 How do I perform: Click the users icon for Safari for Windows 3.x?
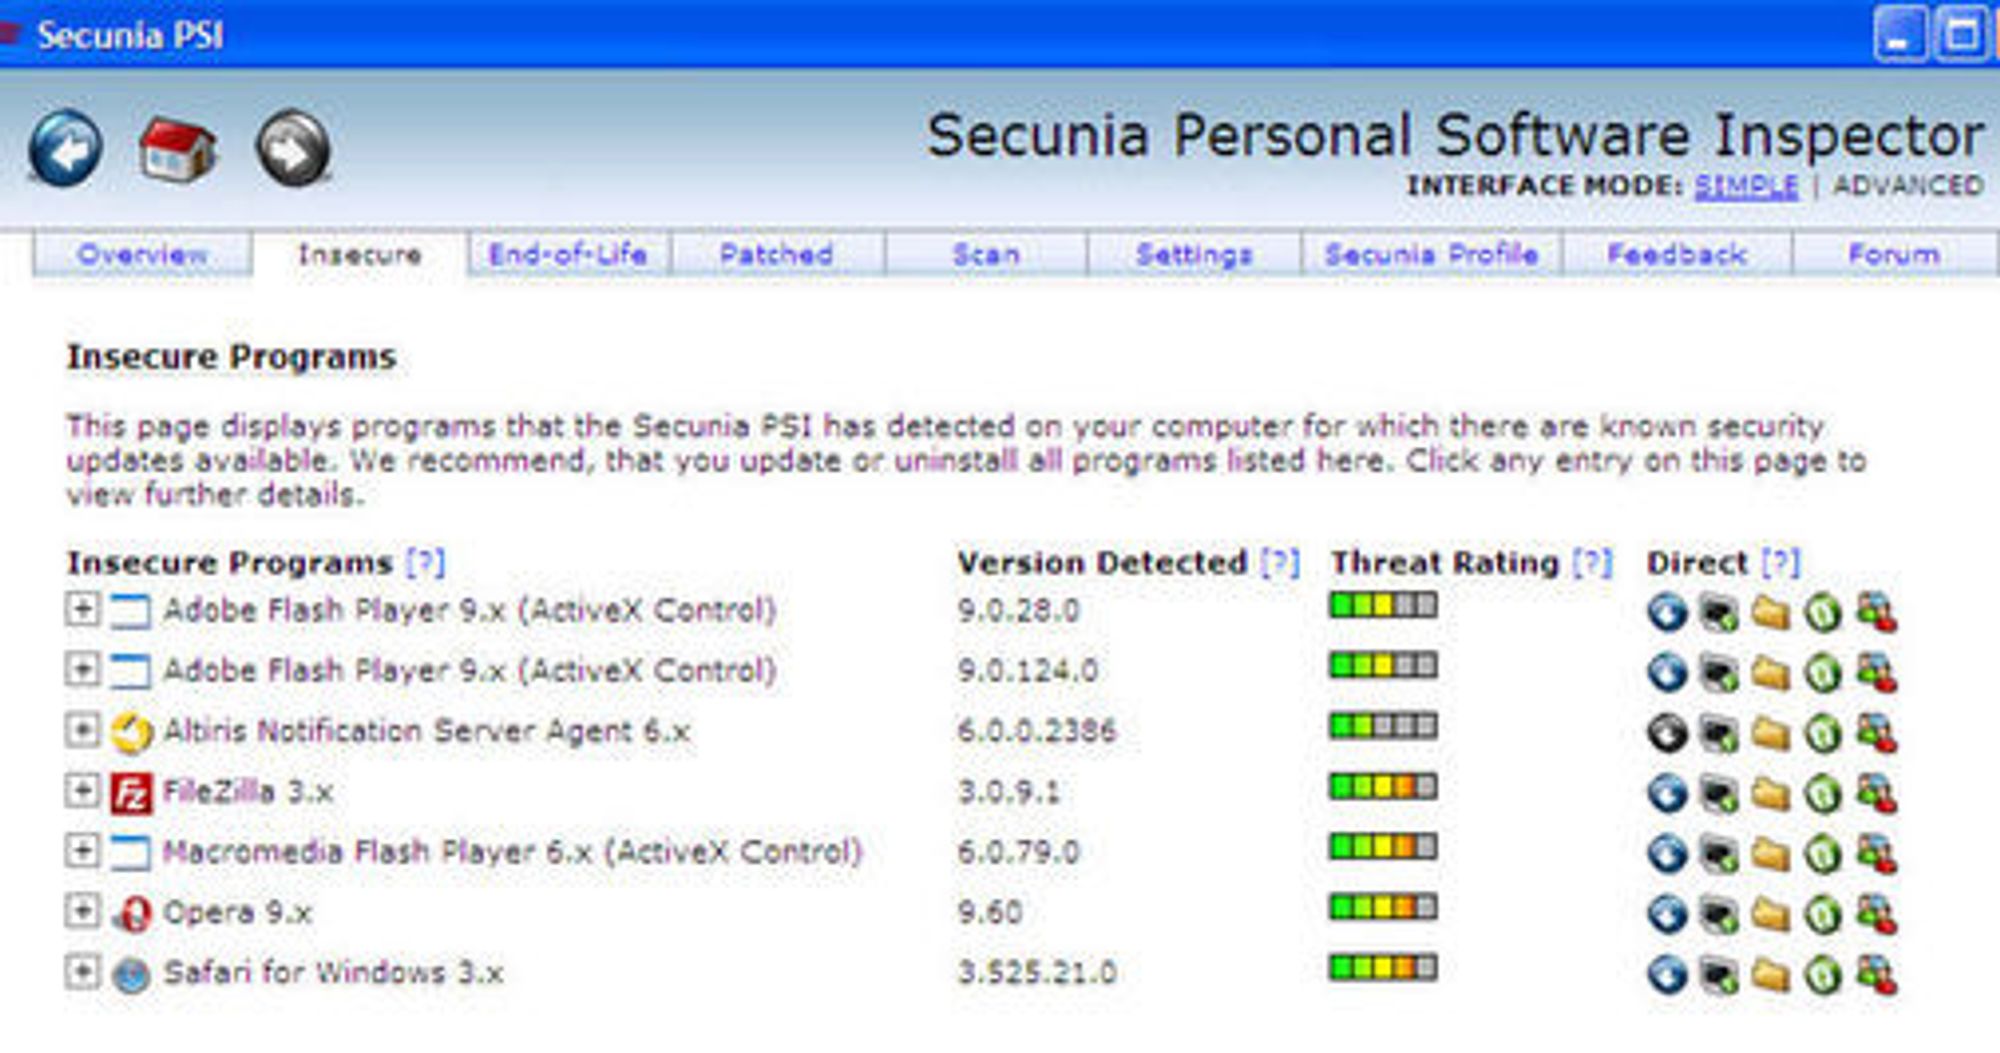click(x=1876, y=974)
